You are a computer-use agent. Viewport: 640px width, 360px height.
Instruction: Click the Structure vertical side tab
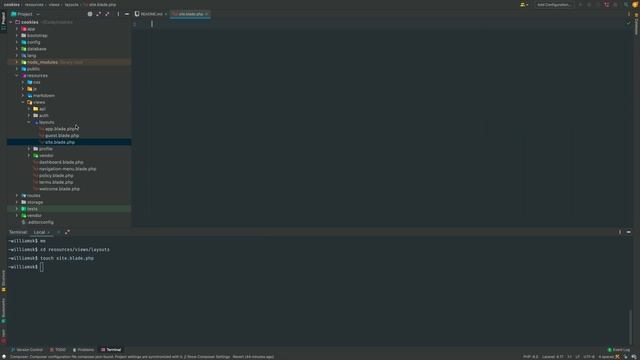[3, 281]
